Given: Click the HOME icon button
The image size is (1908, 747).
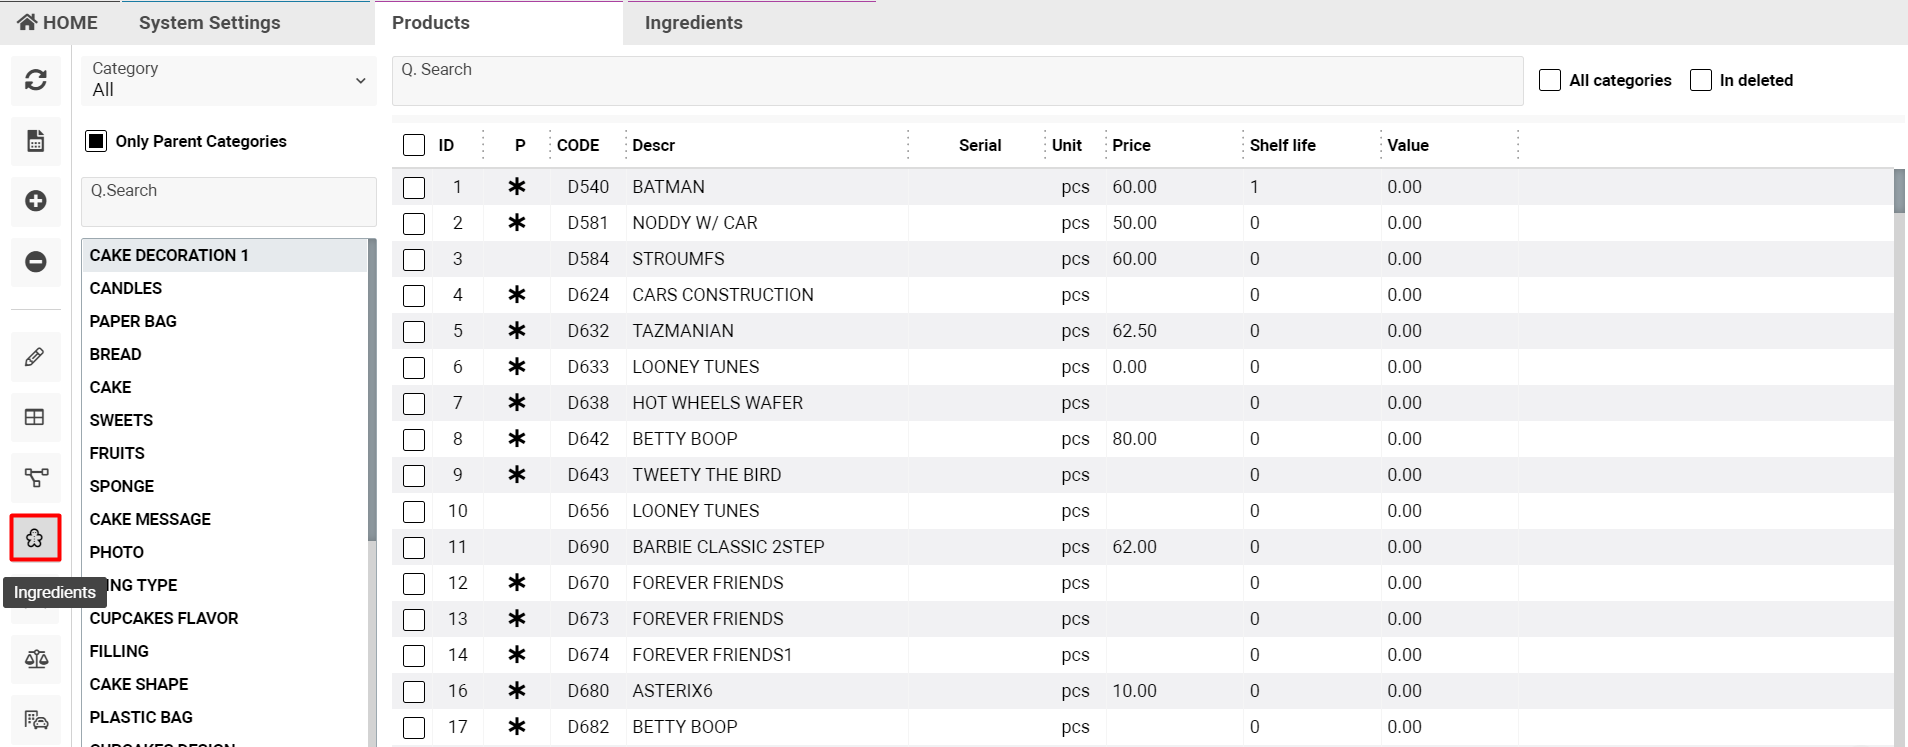Looking at the screenshot, I should click(58, 22).
